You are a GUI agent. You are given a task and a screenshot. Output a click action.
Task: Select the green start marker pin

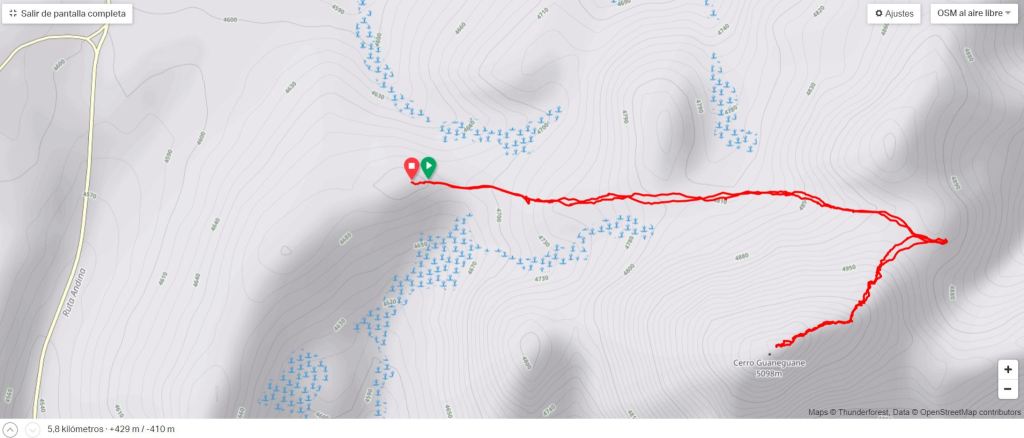[428, 168]
